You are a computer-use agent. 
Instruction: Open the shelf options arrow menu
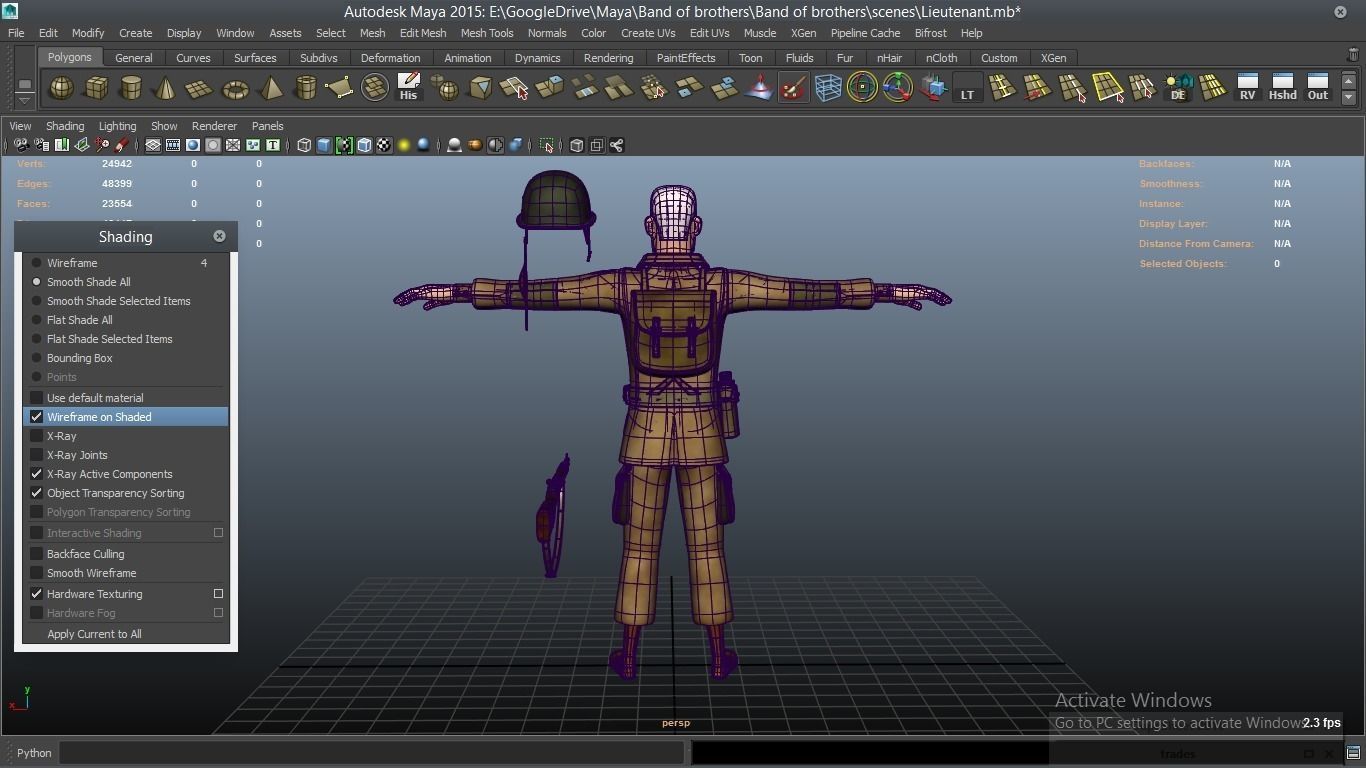pos(24,101)
